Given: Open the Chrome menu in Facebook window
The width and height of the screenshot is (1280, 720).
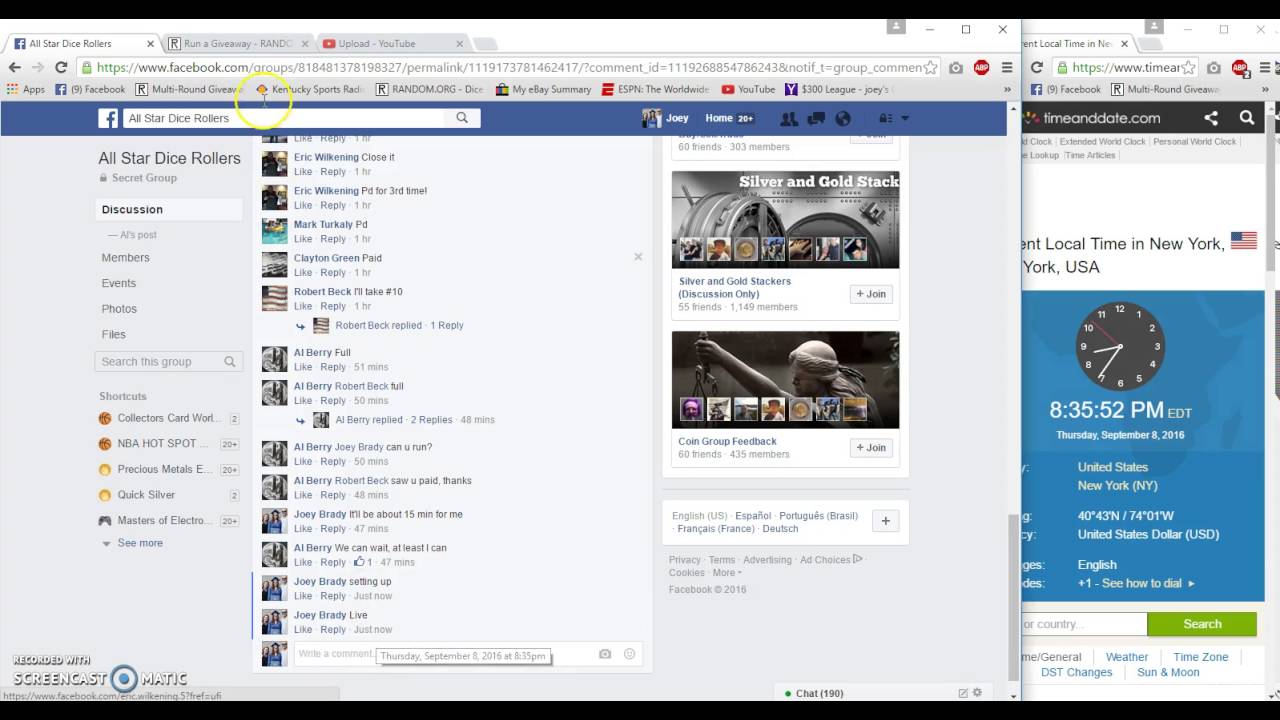Looking at the screenshot, I should pos(1006,67).
